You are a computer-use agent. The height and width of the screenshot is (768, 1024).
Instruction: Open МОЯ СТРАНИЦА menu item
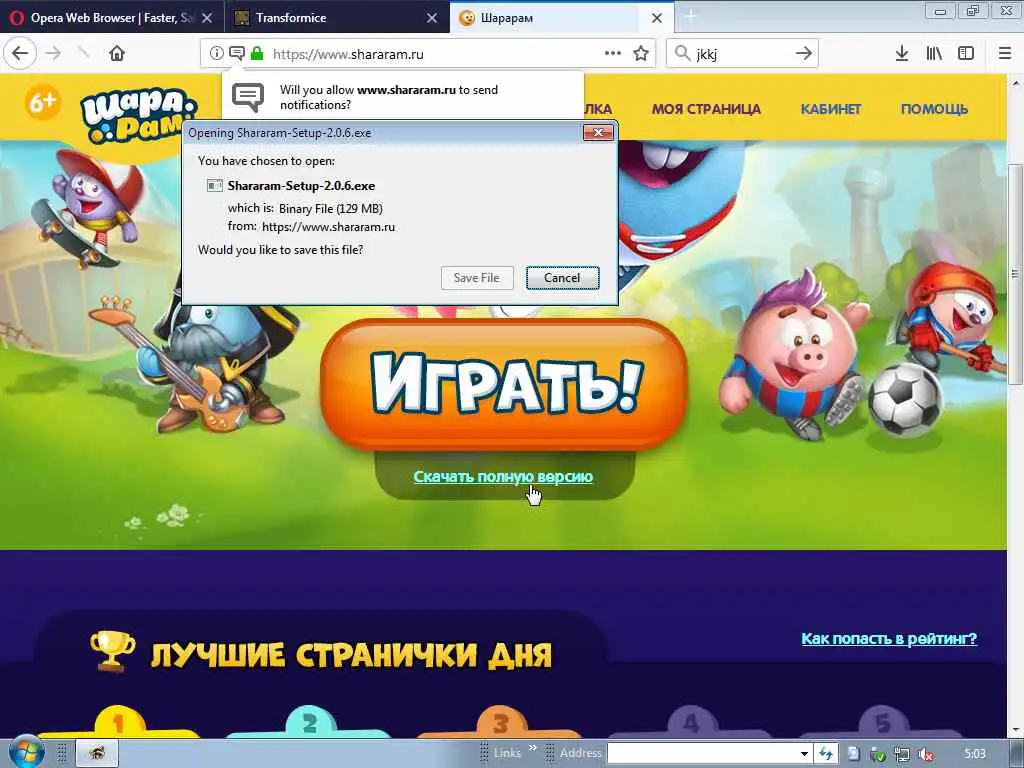pyautogui.click(x=706, y=109)
